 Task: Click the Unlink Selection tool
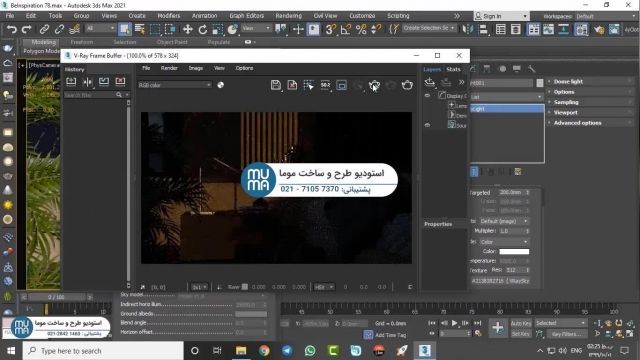(x=59, y=29)
